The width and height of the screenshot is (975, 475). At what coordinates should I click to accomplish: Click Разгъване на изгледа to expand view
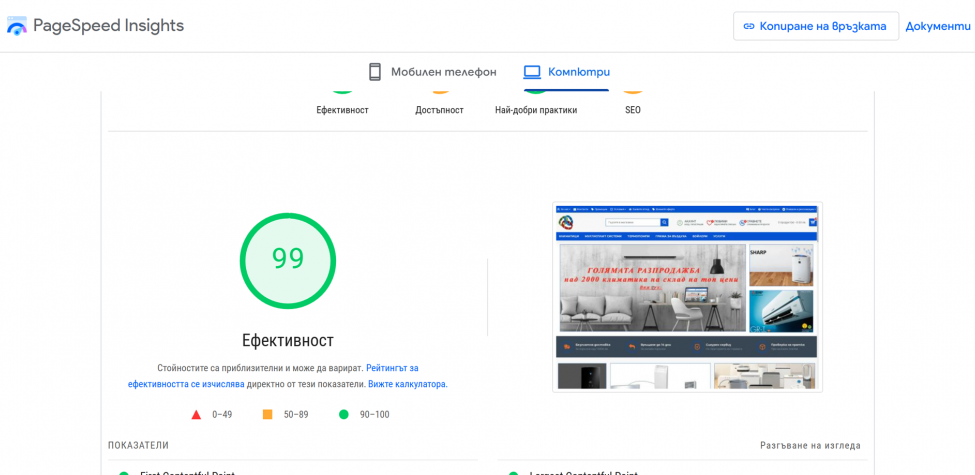click(810, 446)
